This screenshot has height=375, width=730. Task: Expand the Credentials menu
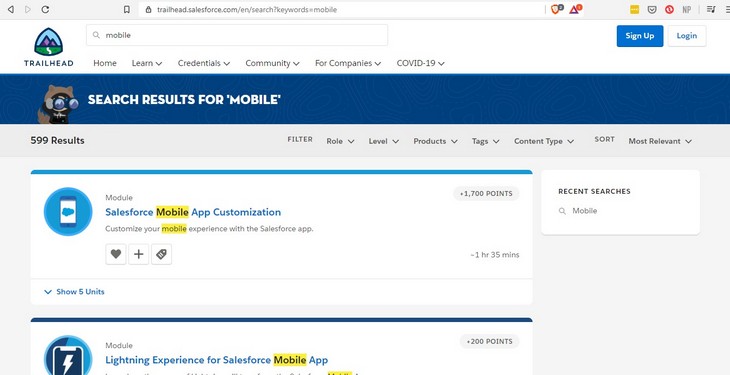click(x=203, y=63)
